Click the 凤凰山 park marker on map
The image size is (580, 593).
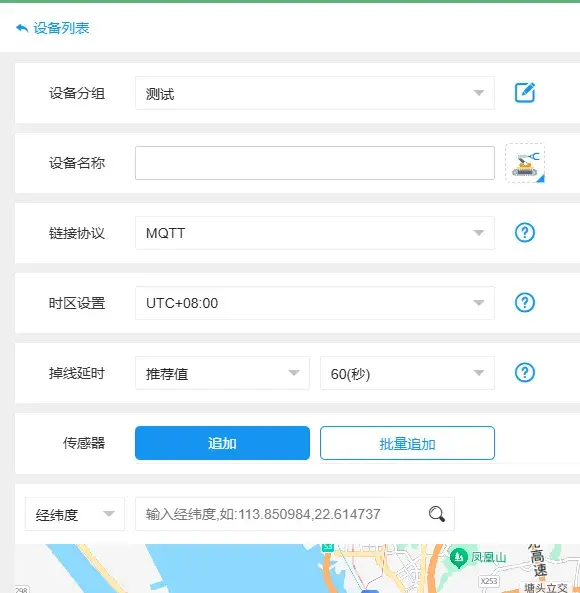459,557
